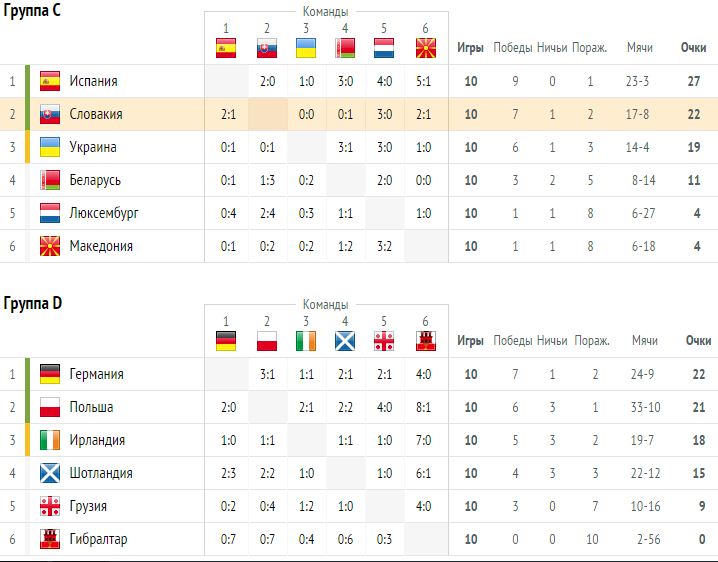Open the Словакия team link
The width and height of the screenshot is (718, 562).
(x=96, y=115)
